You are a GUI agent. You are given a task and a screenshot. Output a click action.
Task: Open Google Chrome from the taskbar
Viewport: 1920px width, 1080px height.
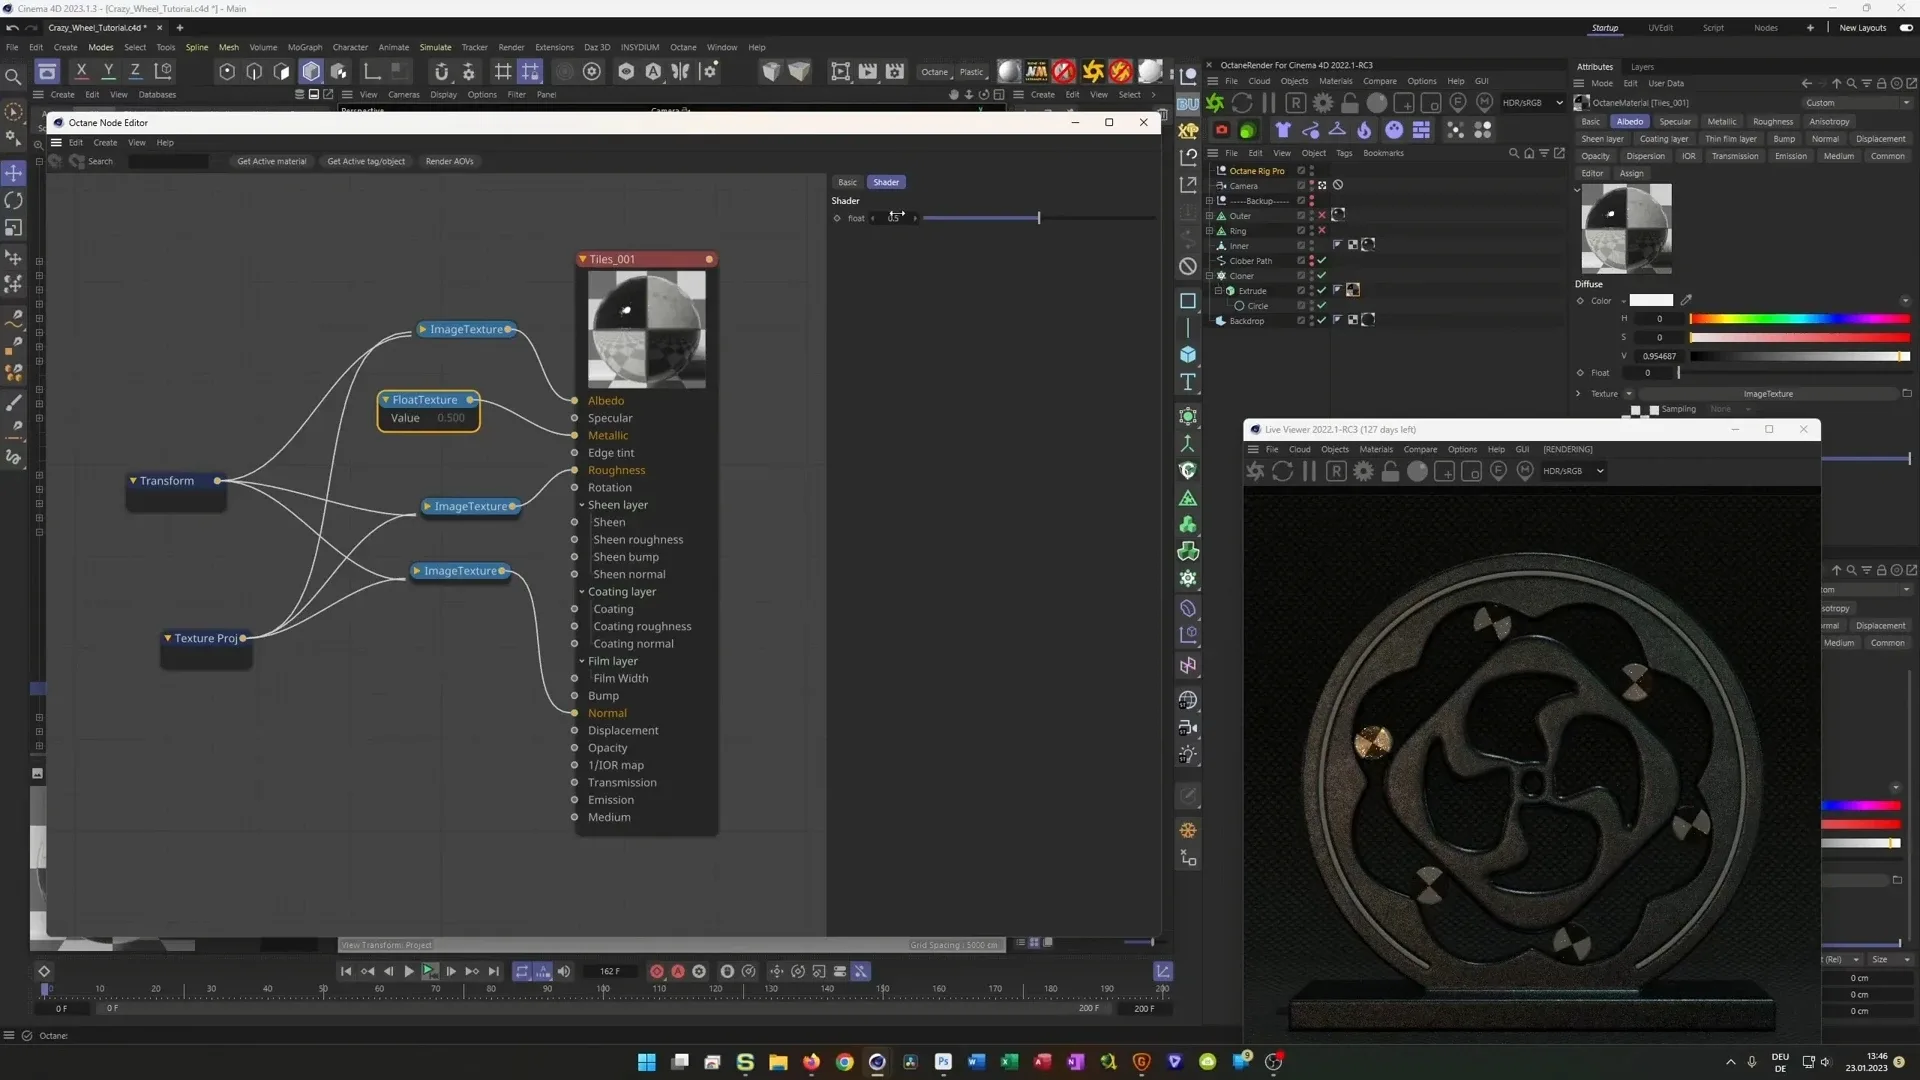tap(844, 1062)
